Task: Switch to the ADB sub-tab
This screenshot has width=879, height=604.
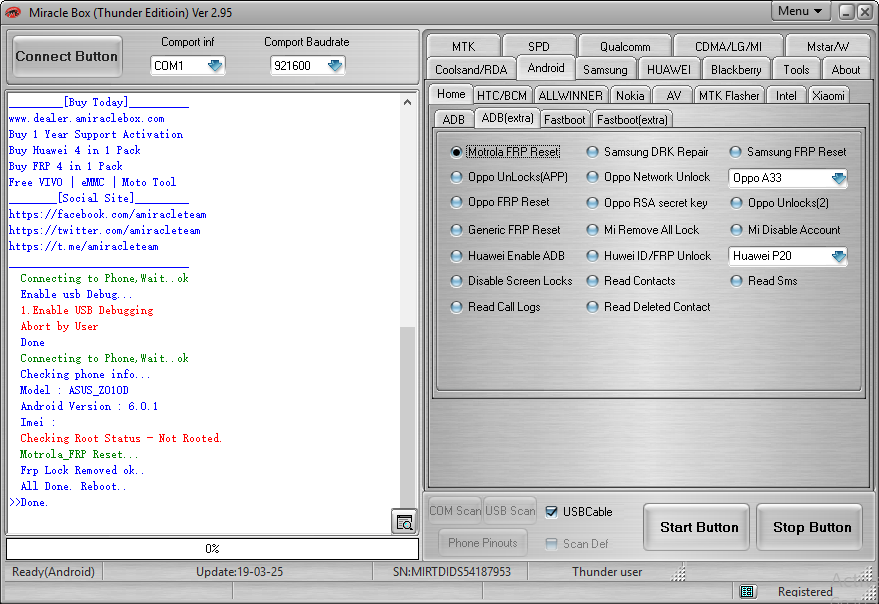Action: (454, 119)
